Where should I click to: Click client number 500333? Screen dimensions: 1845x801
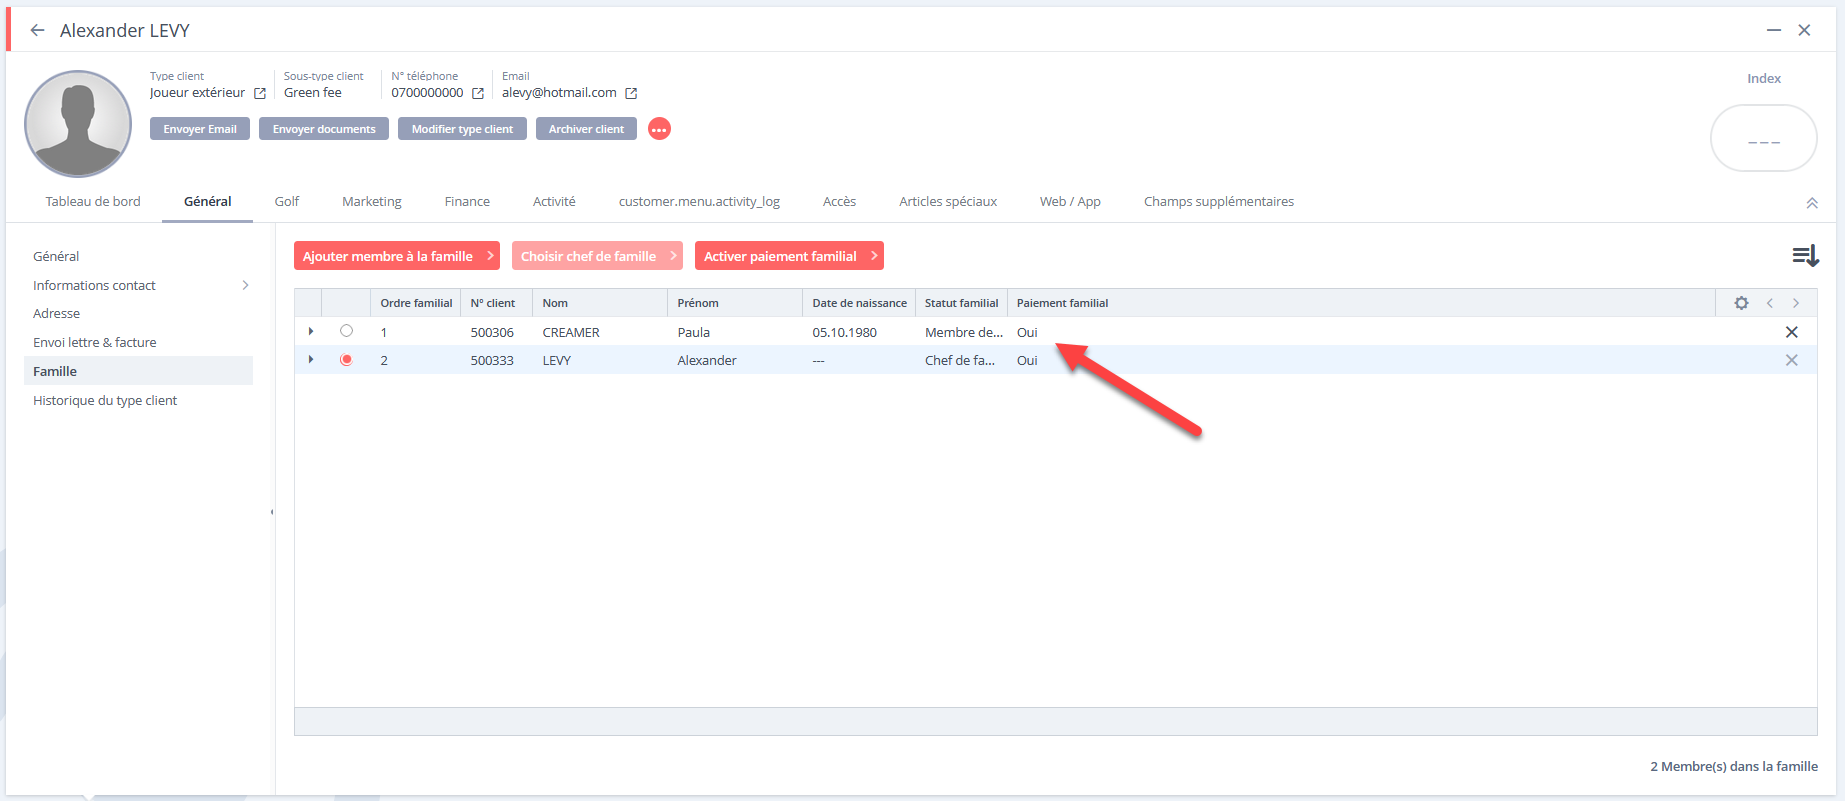pos(492,360)
